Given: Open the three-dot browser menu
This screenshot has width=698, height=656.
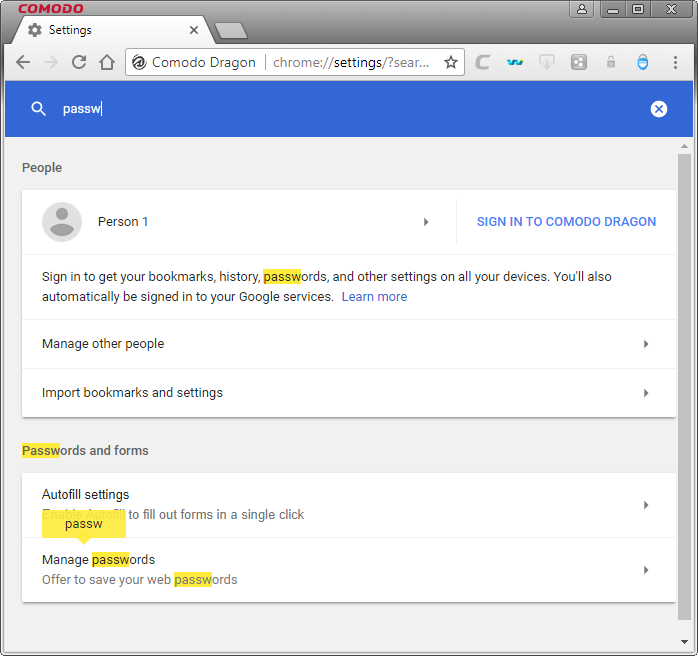Looking at the screenshot, I should click(675, 62).
